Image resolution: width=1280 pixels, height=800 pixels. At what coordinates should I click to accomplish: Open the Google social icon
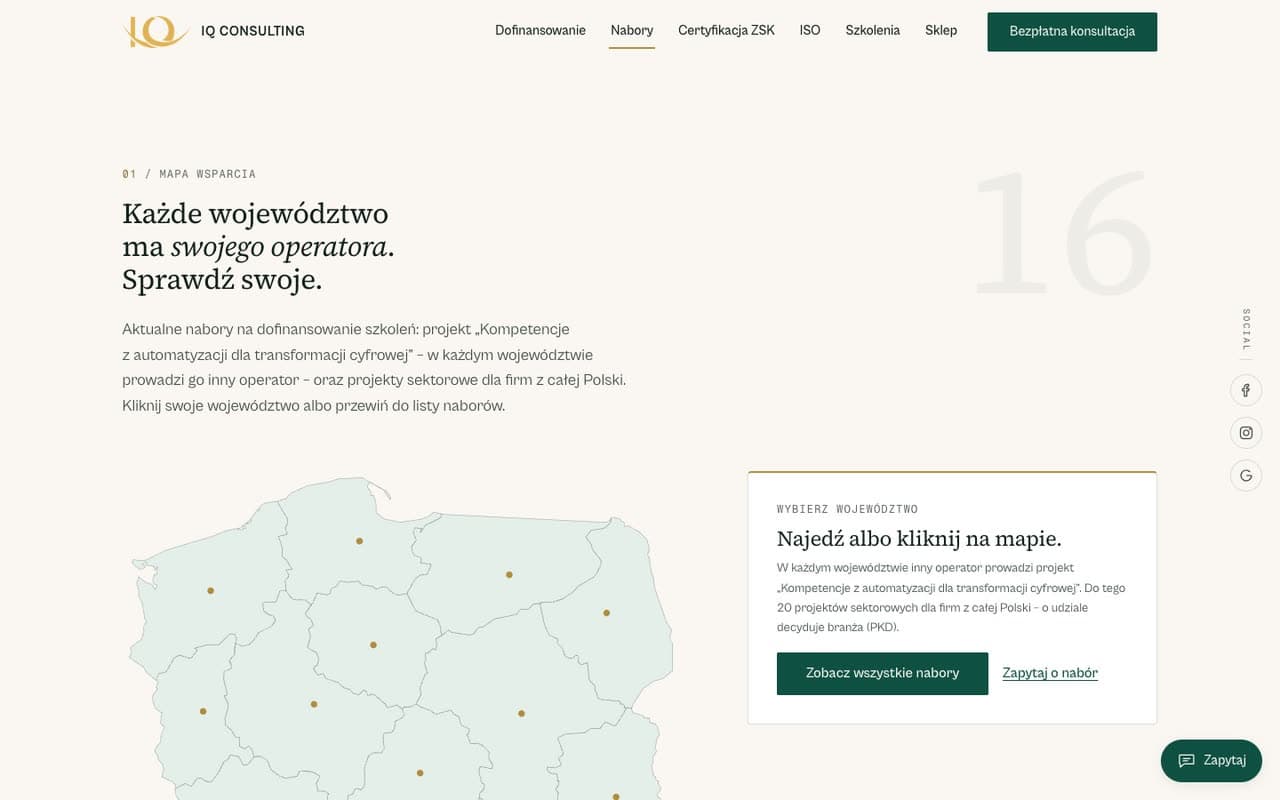coord(1246,475)
